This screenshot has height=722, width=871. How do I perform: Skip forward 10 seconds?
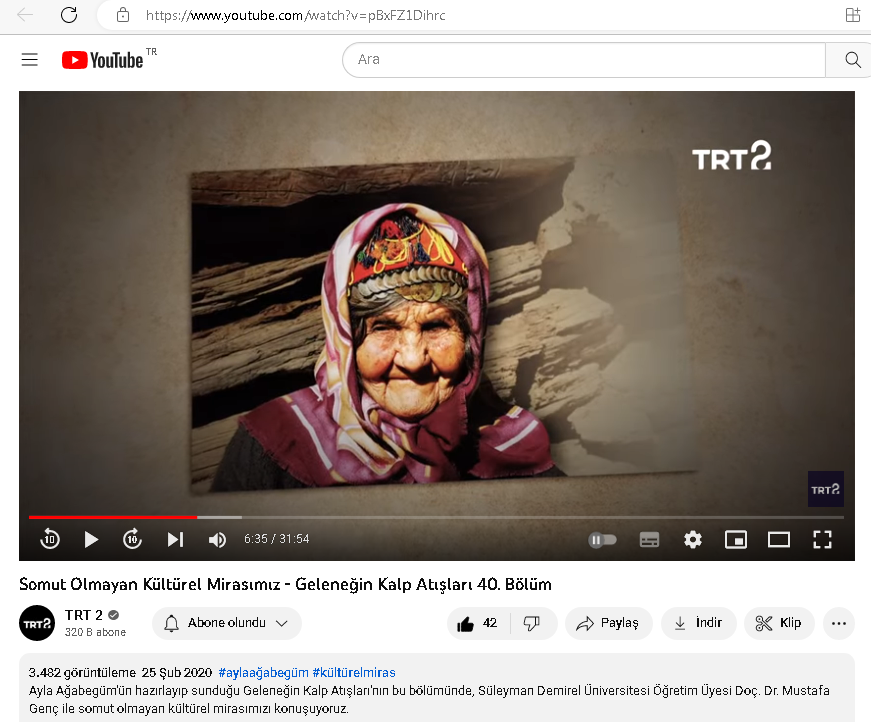point(132,540)
